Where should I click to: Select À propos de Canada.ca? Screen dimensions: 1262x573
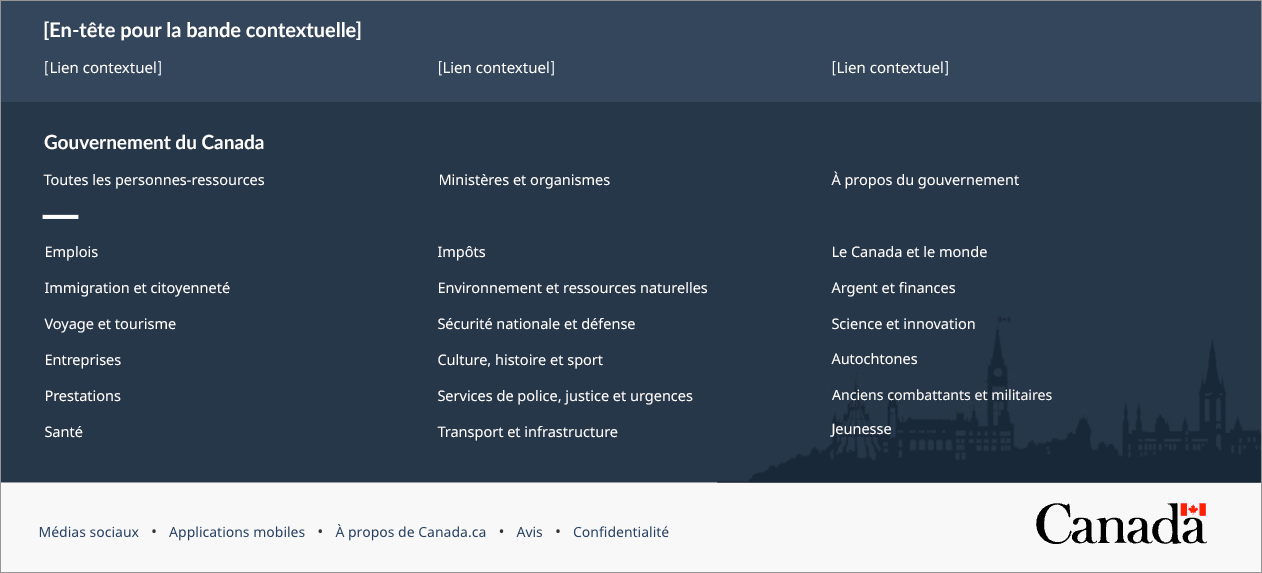pos(410,532)
